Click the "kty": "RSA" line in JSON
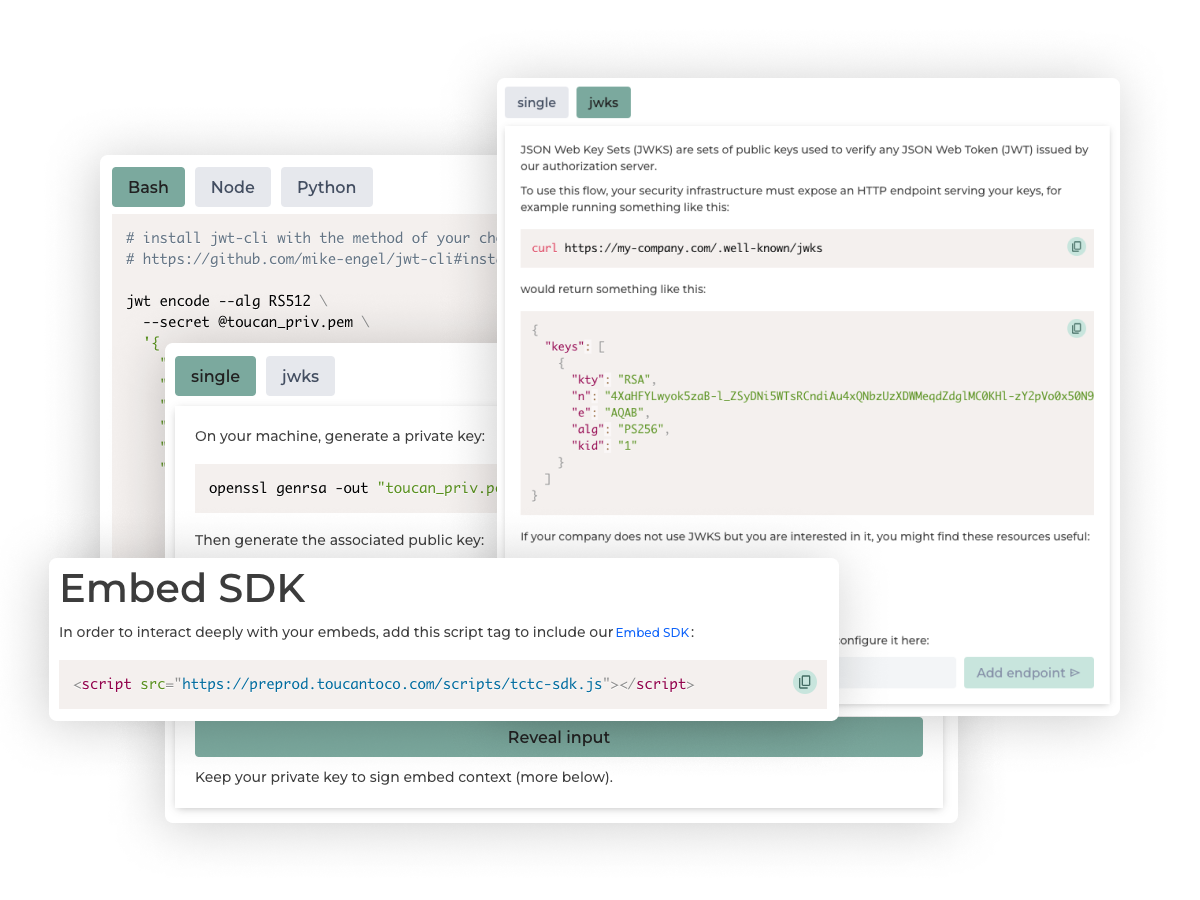This screenshot has width=1200, height=900. pos(612,380)
